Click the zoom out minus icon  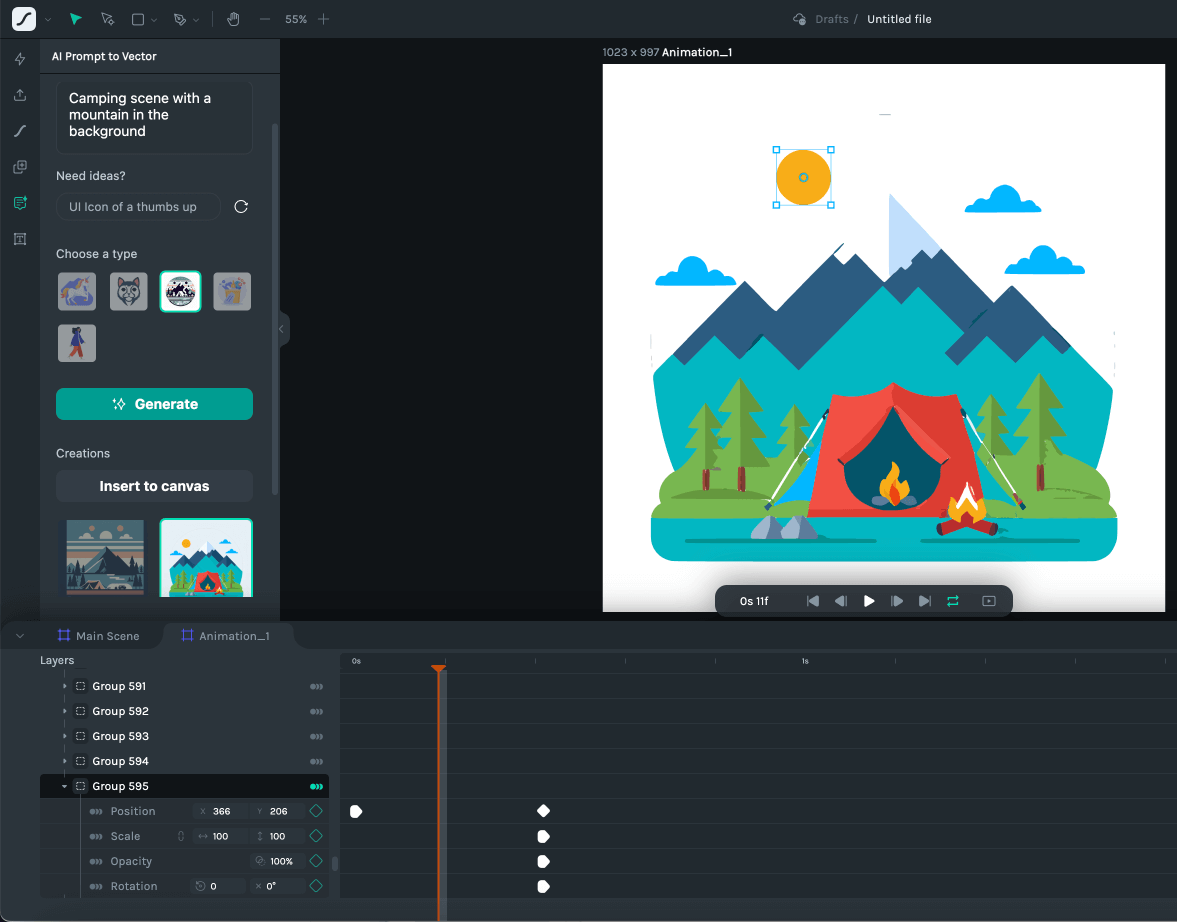click(264, 19)
